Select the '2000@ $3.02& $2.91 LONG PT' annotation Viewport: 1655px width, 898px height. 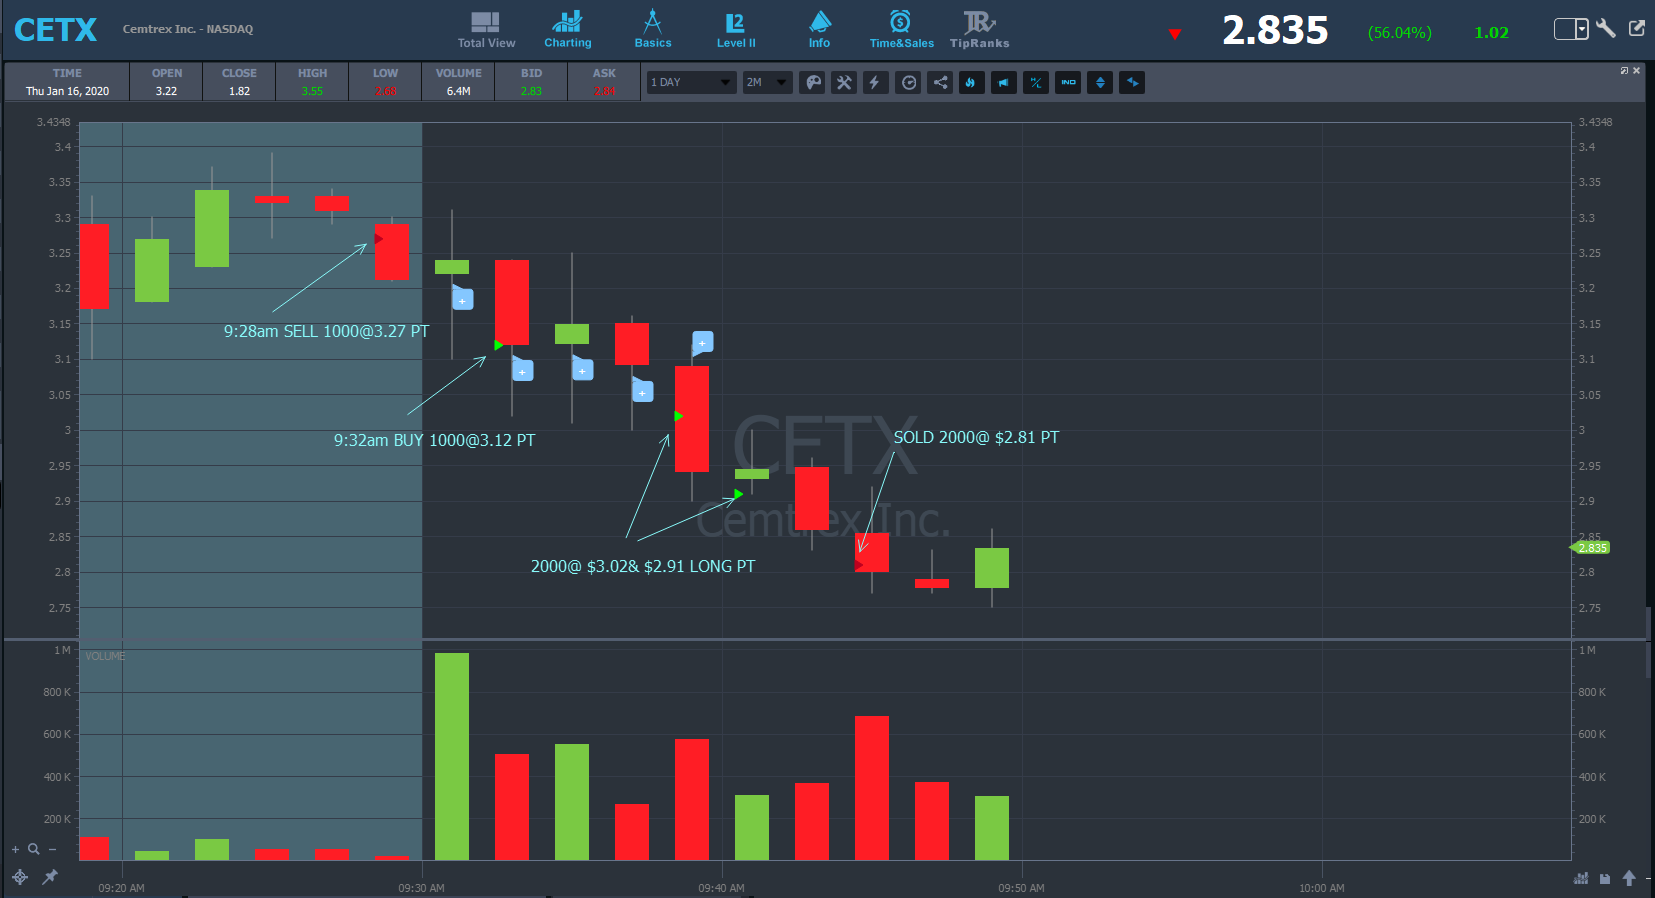[643, 566]
